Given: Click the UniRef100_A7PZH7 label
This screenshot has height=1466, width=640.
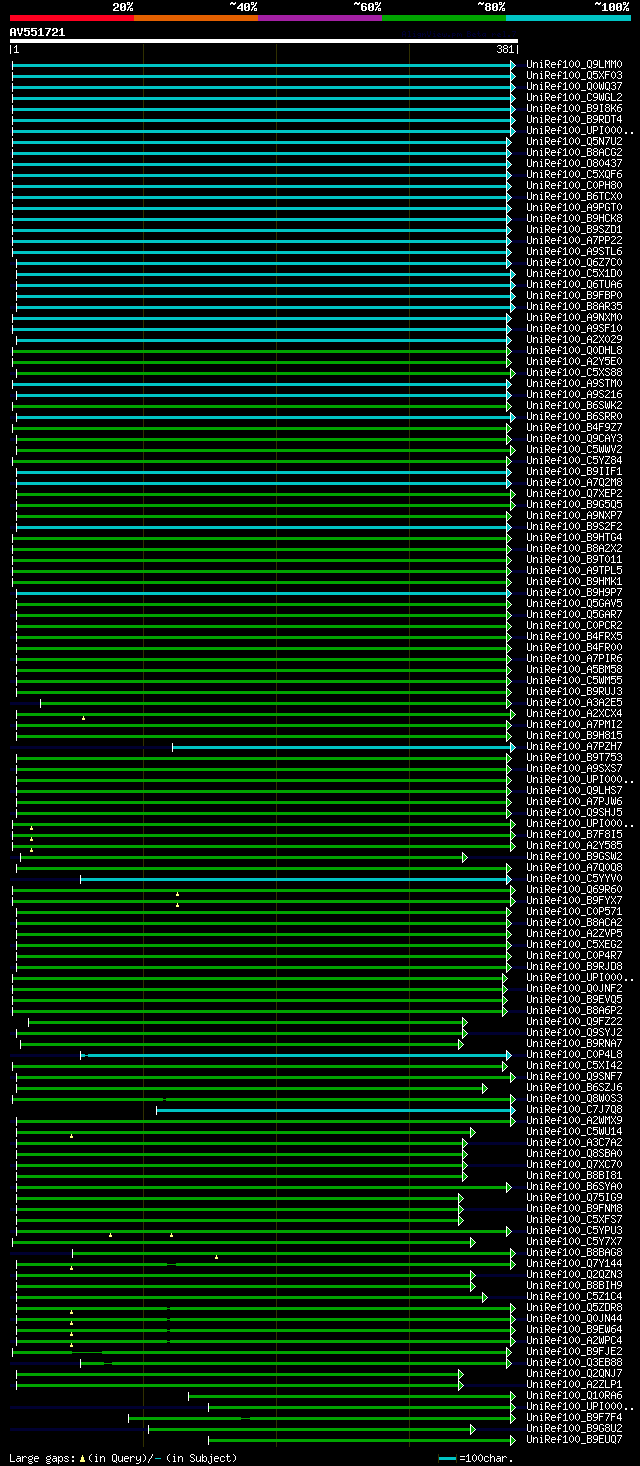Looking at the screenshot, I should pos(574,747).
